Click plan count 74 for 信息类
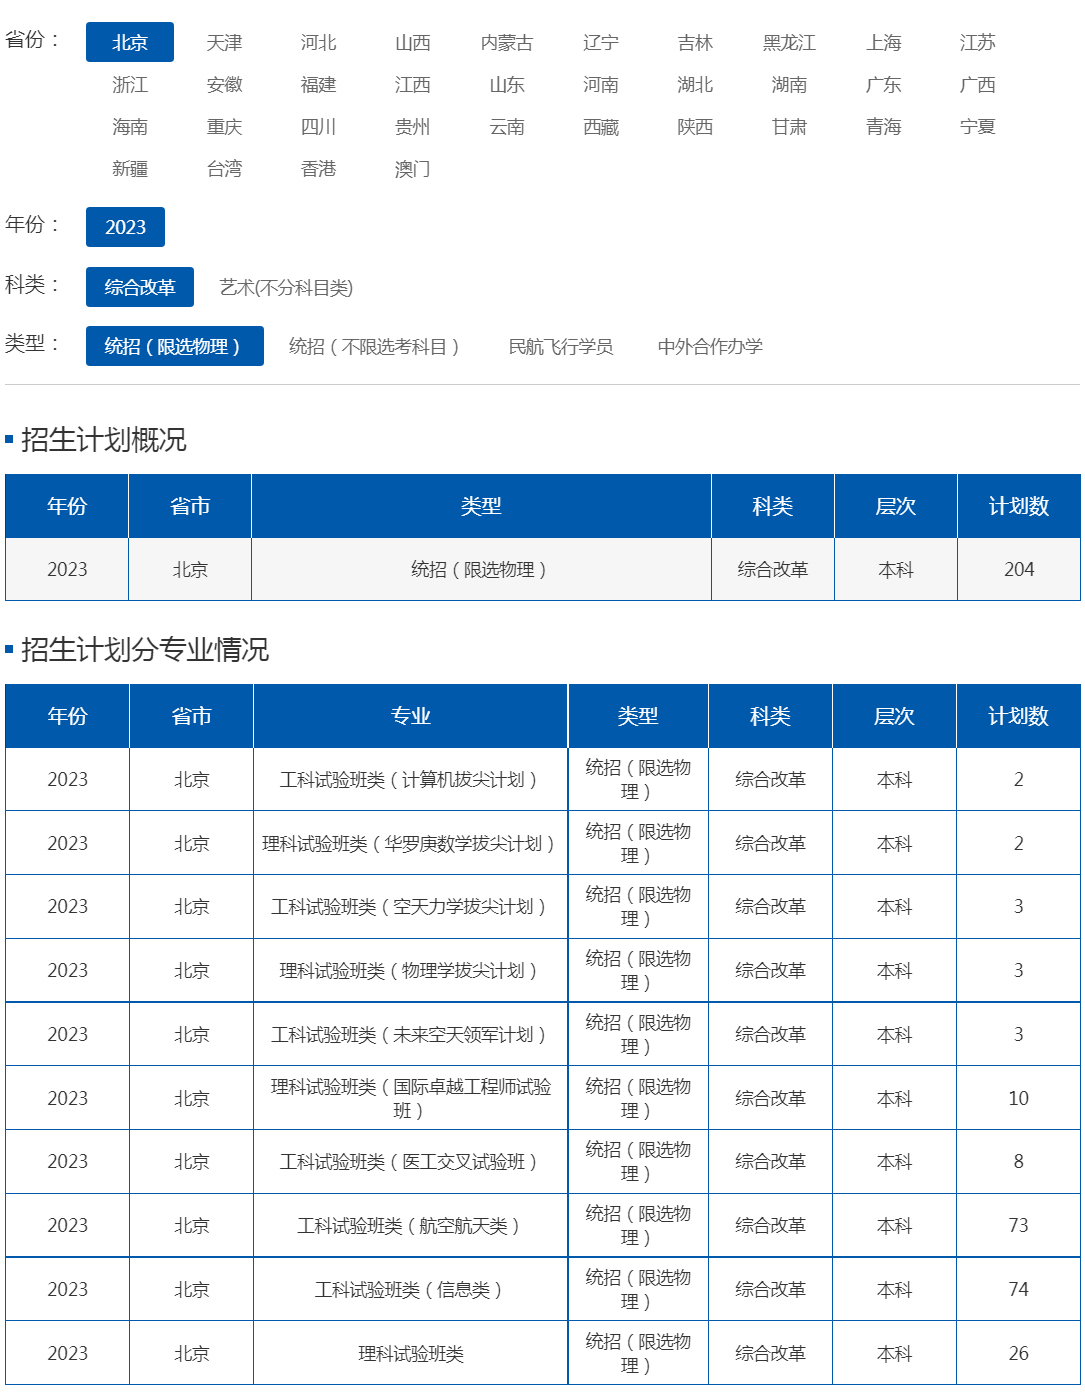The width and height of the screenshot is (1085, 1392). click(x=1018, y=1289)
